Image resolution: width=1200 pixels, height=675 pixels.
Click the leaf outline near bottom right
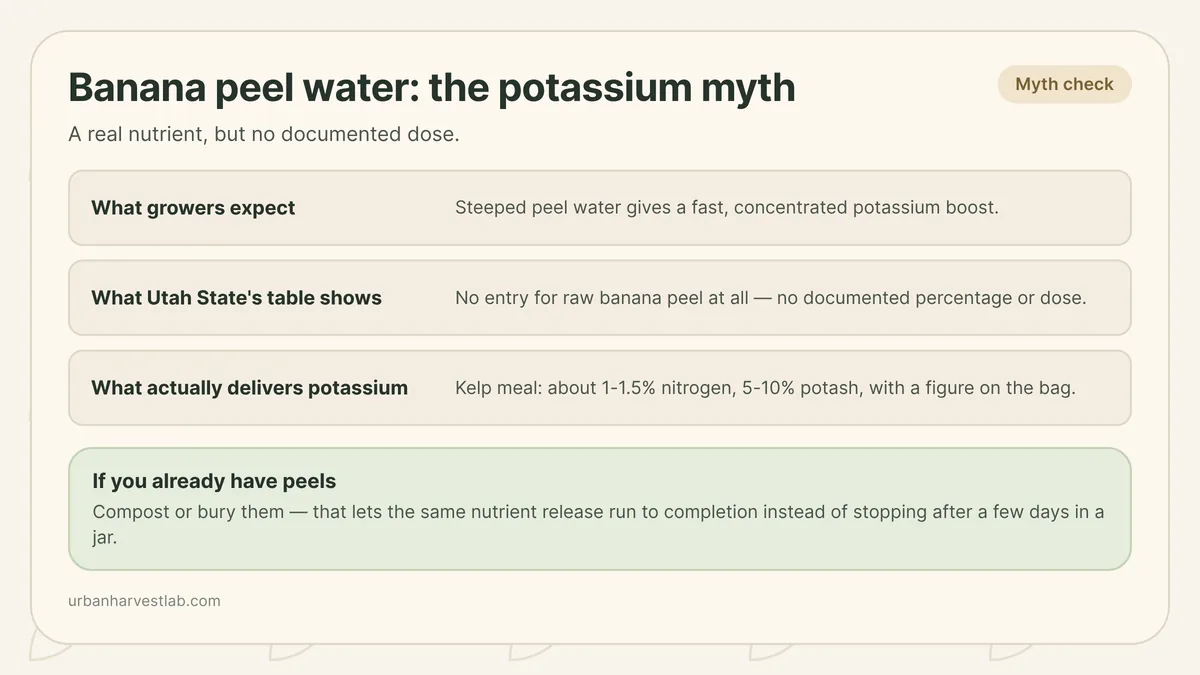1012,651
